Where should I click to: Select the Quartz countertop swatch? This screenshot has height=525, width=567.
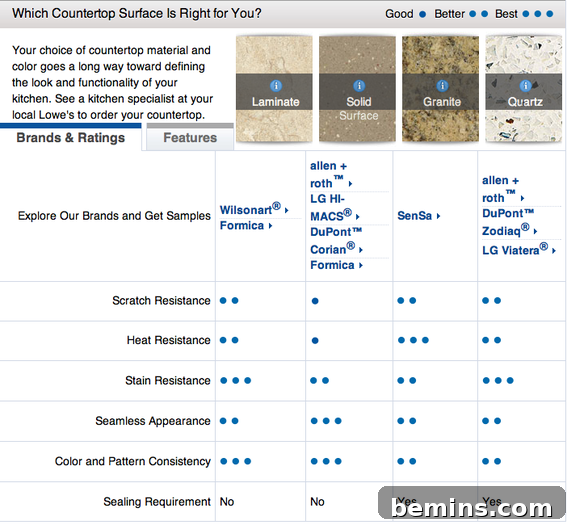click(x=524, y=89)
